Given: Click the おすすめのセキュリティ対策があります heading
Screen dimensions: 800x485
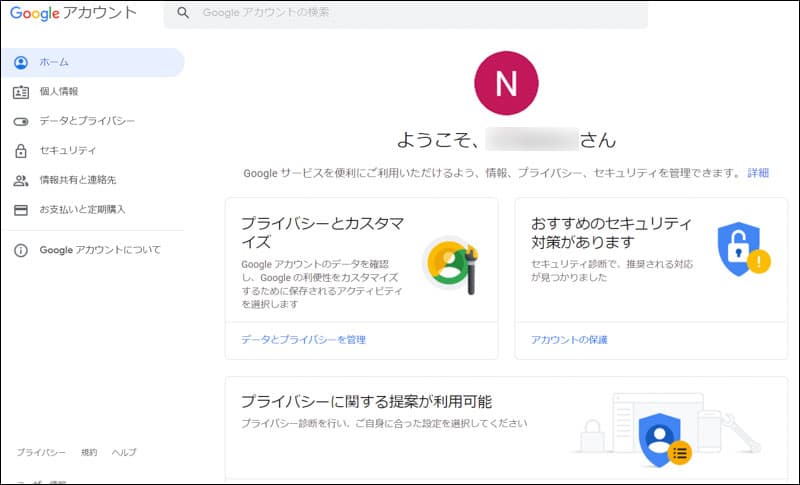Looking at the screenshot, I should coord(611,232).
